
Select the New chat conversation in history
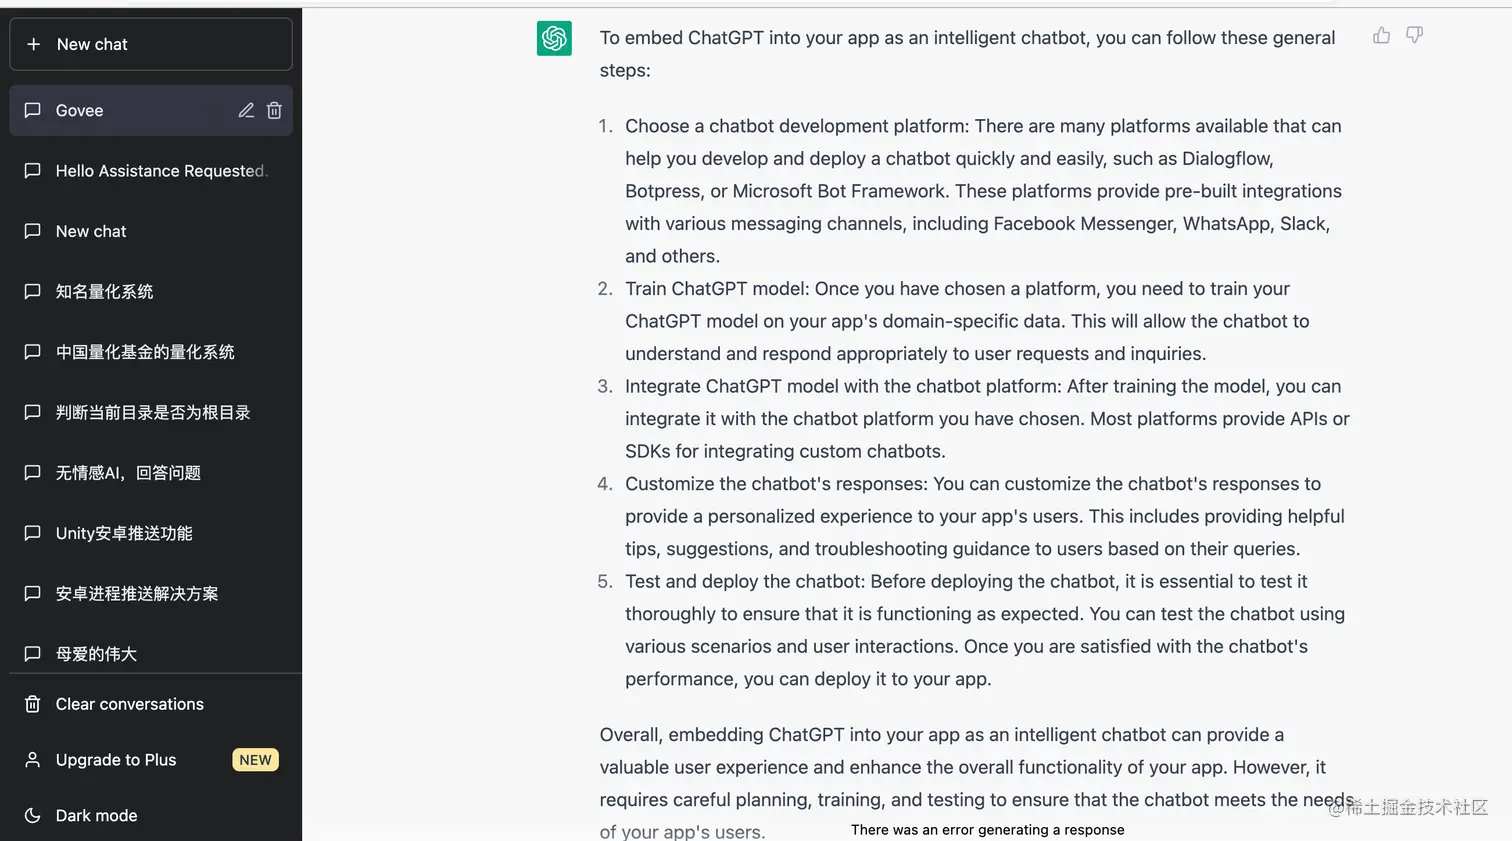(91, 231)
